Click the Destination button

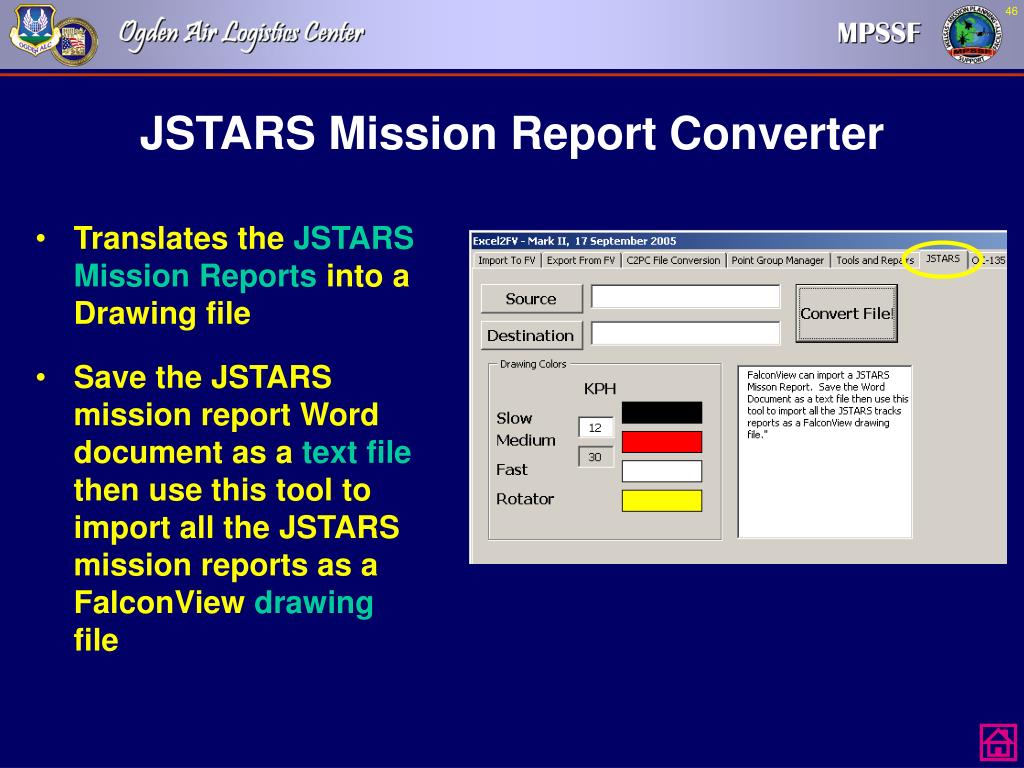coord(531,336)
